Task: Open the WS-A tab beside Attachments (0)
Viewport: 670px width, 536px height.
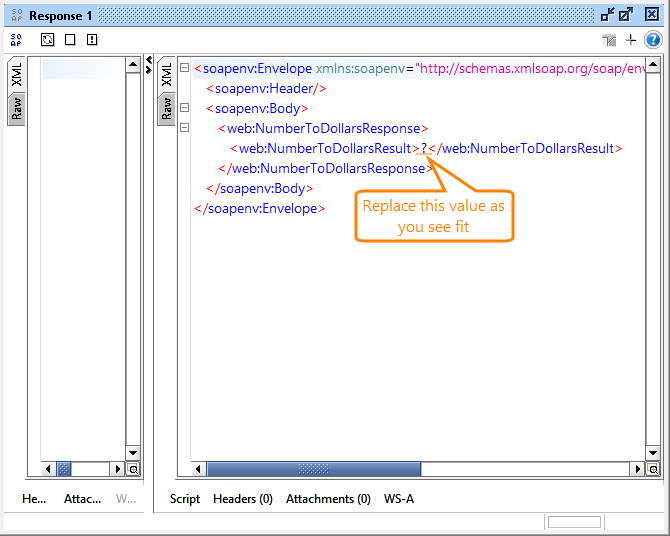Action: [399, 499]
